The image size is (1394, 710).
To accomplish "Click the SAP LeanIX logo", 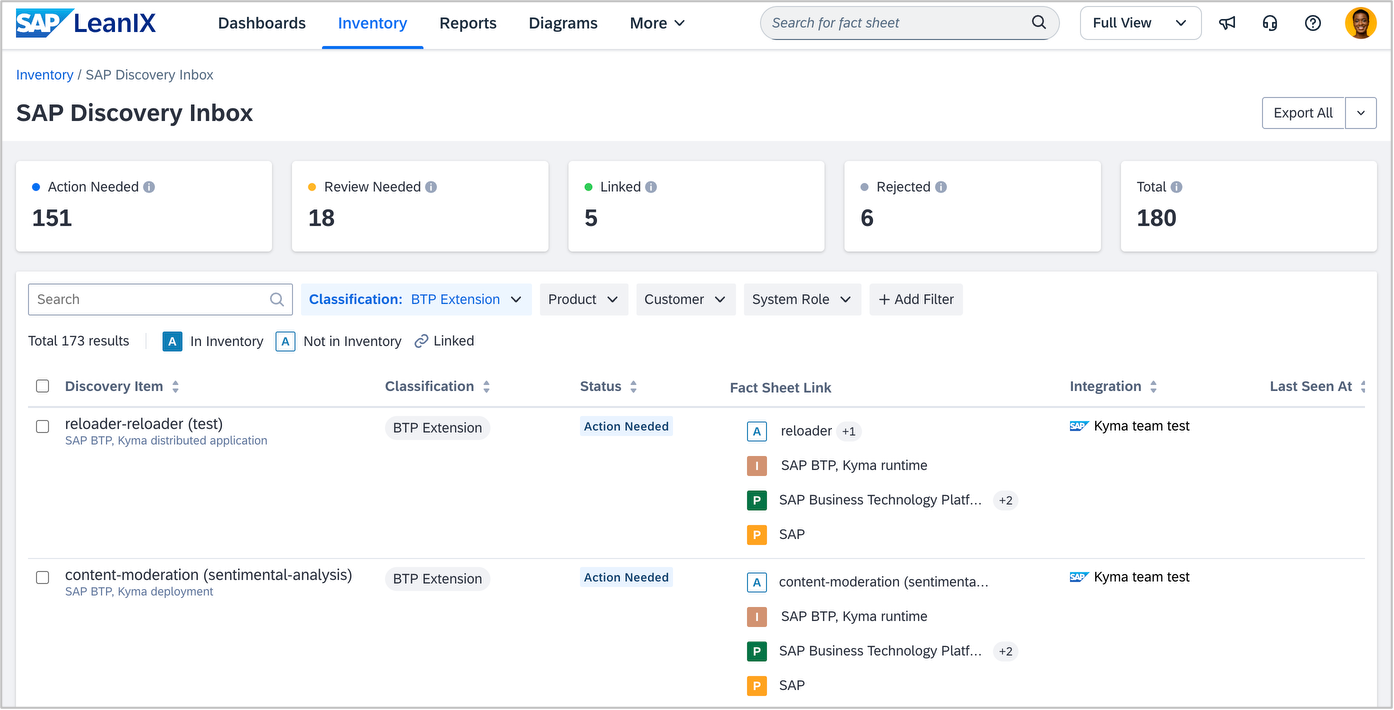I will pos(86,23).
